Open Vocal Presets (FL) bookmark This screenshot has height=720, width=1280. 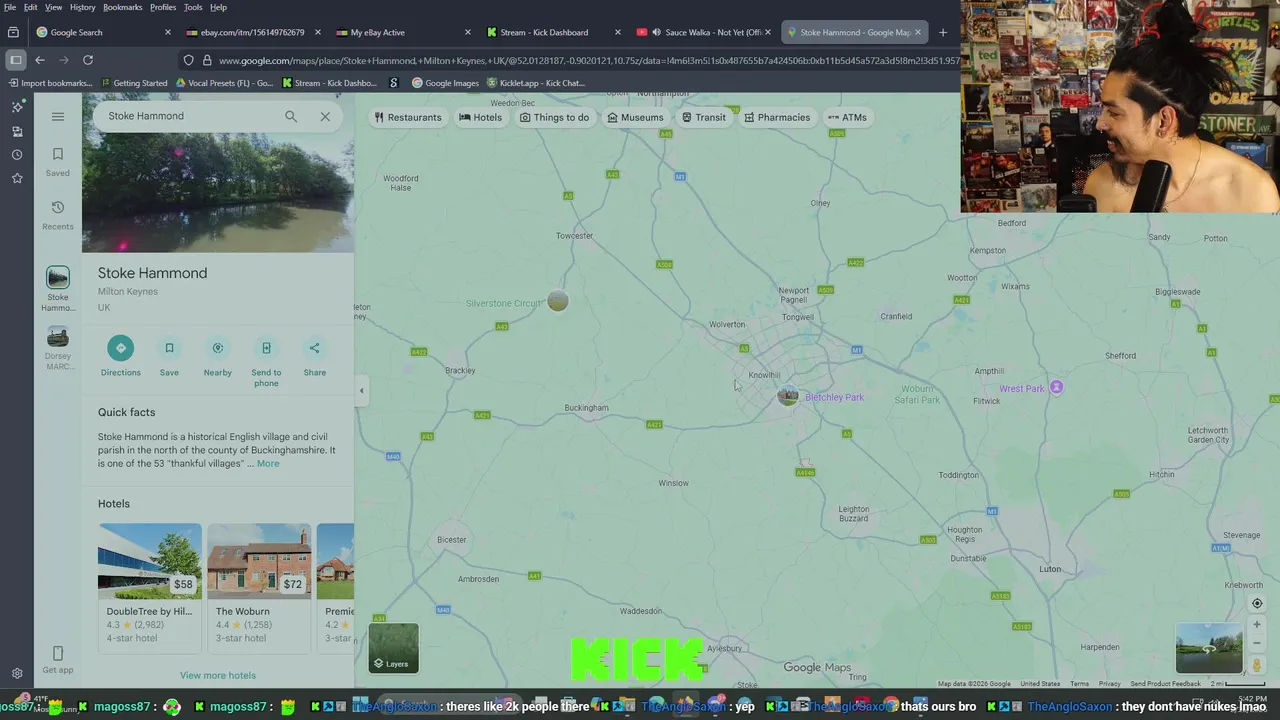223,83
